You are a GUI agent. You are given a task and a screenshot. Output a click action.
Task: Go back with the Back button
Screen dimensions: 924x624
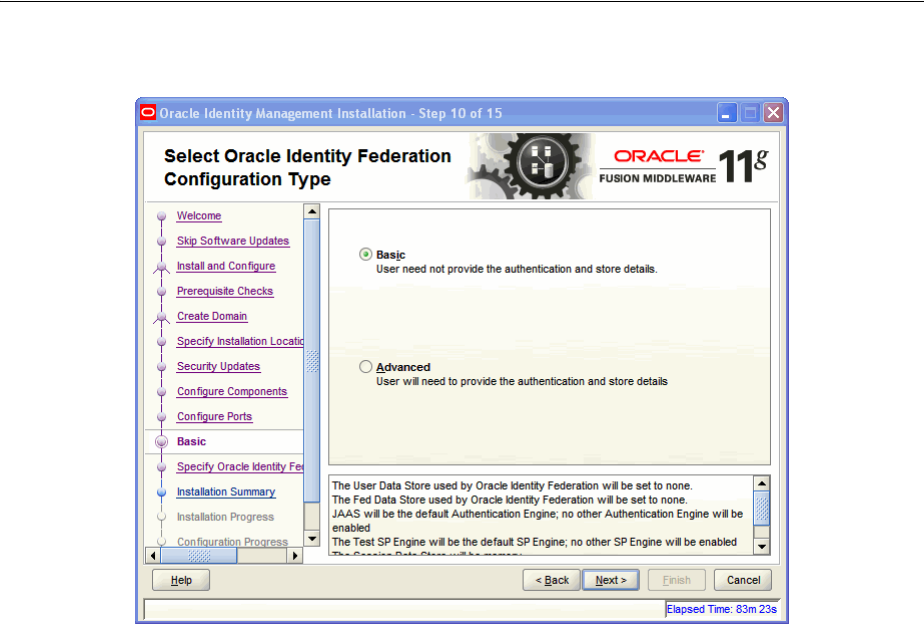tap(552, 580)
